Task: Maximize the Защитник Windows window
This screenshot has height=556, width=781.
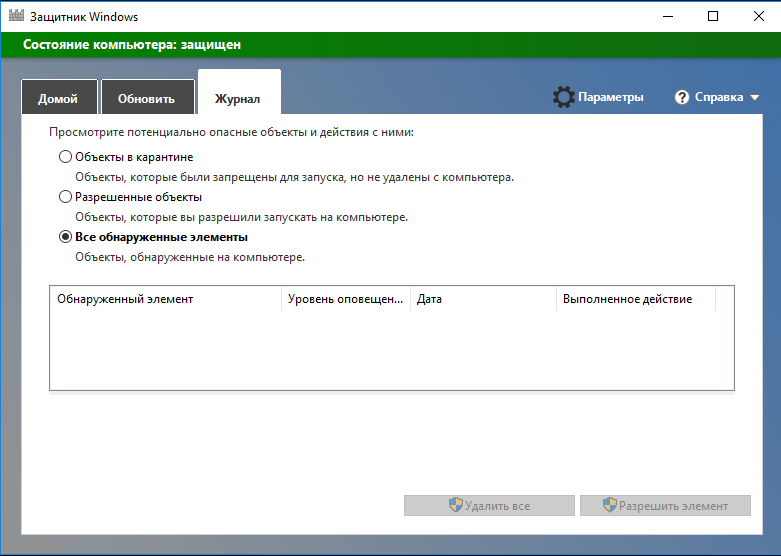Action: tap(713, 16)
